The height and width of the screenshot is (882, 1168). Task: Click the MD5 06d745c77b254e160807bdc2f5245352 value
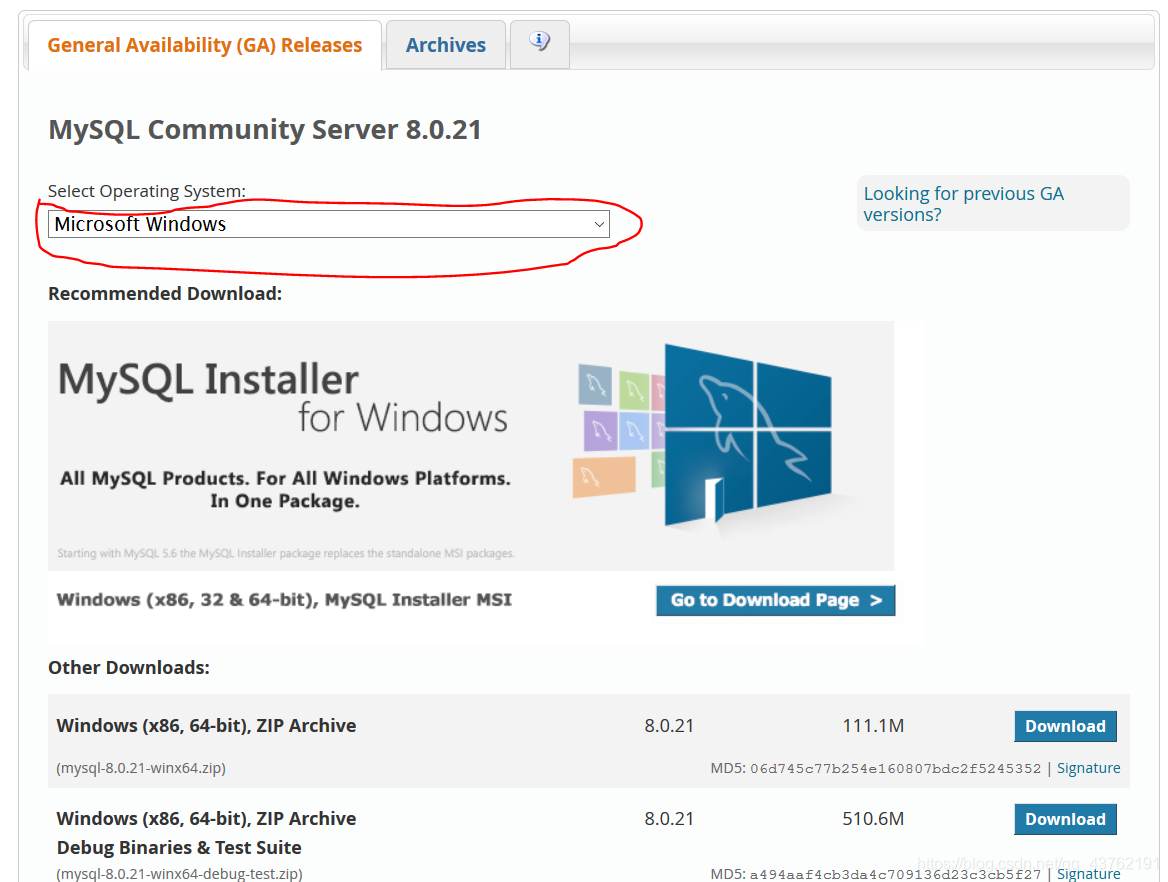click(x=895, y=769)
